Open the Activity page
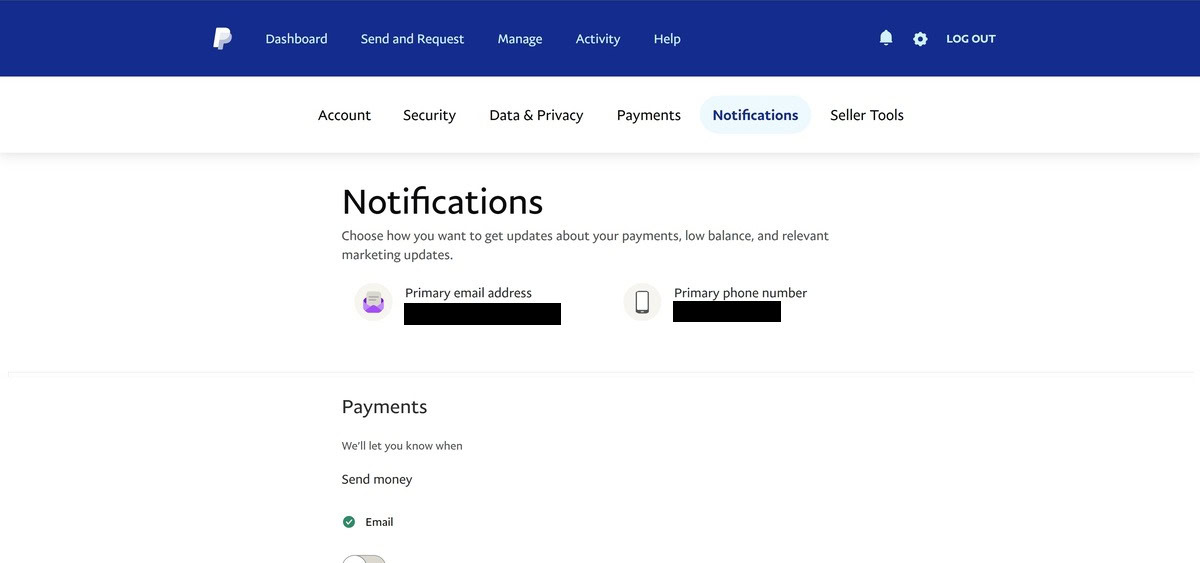The height and width of the screenshot is (563, 1200). [x=598, y=39]
